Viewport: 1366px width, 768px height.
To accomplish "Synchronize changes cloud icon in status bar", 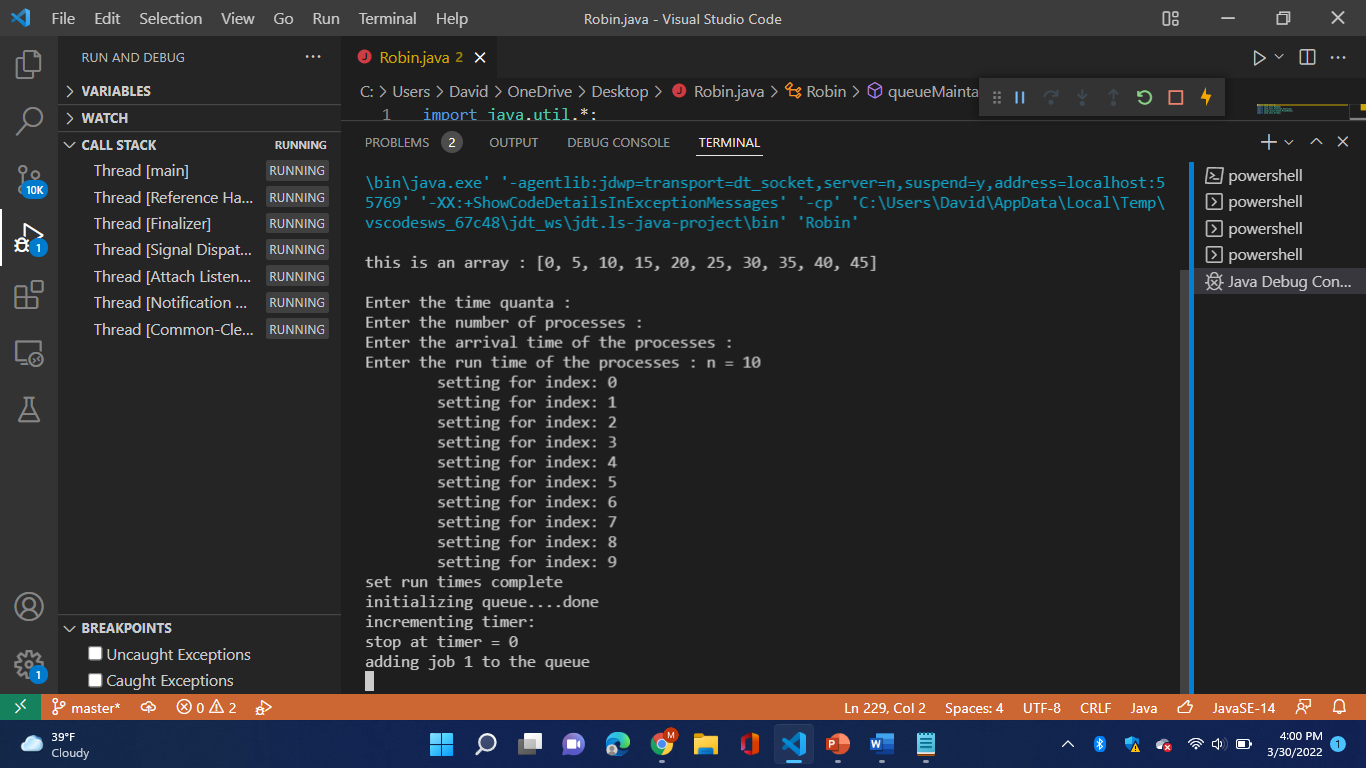I will click(148, 707).
